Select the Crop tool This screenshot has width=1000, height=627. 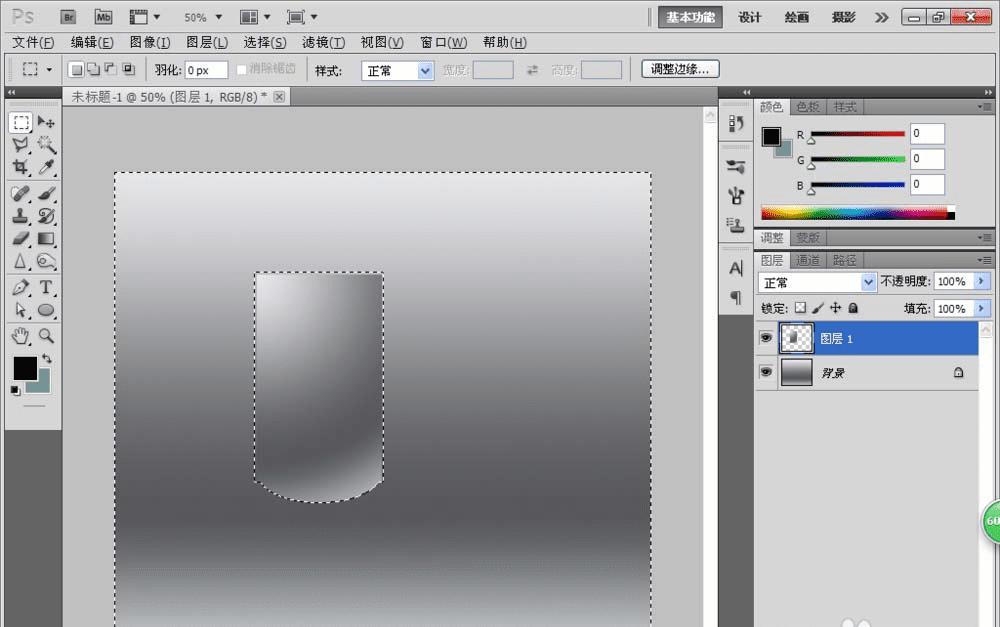[x=20, y=168]
